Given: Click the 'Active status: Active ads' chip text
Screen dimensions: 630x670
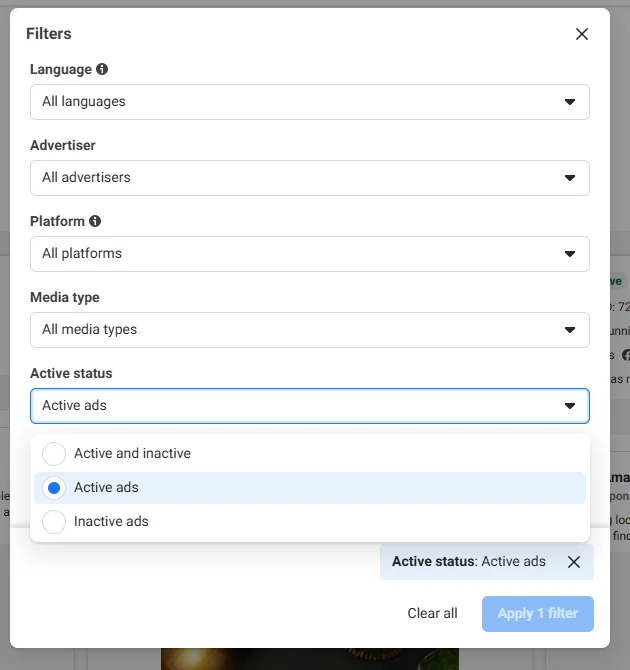Looking at the screenshot, I should pyautogui.click(x=469, y=561).
